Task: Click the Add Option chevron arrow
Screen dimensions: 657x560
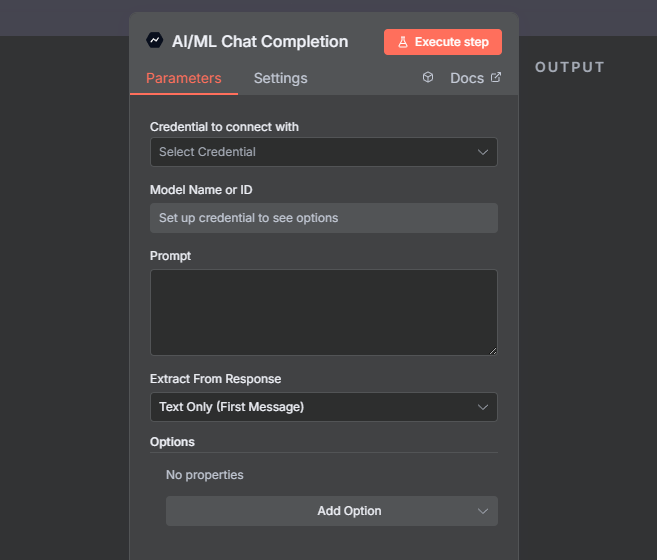Action: point(483,511)
